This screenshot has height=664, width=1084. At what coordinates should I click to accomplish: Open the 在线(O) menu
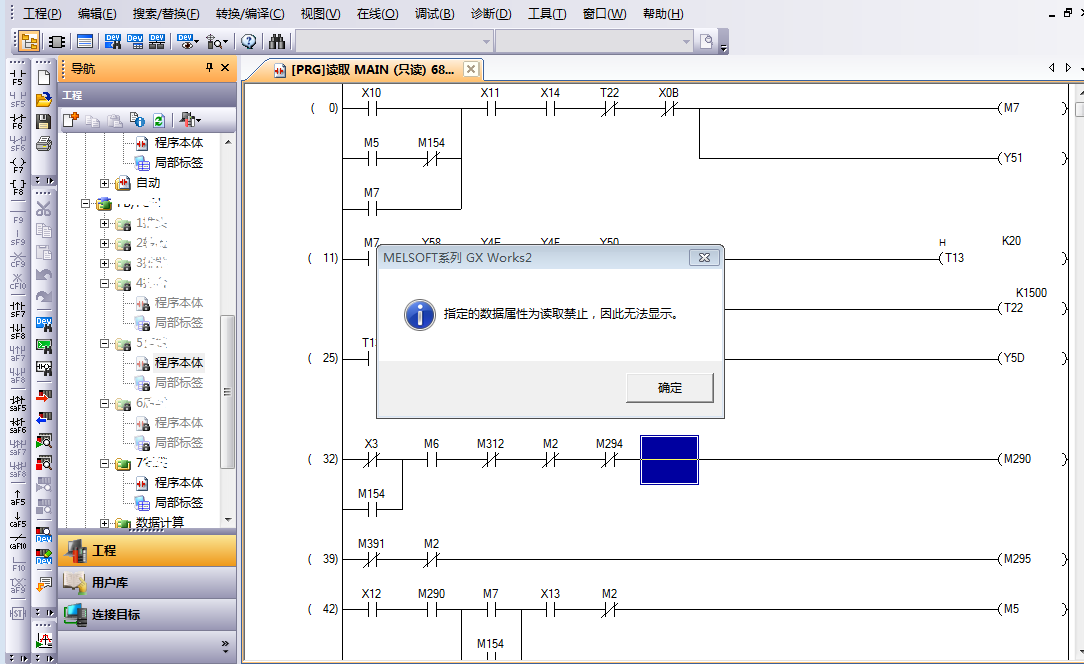point(377,14)
